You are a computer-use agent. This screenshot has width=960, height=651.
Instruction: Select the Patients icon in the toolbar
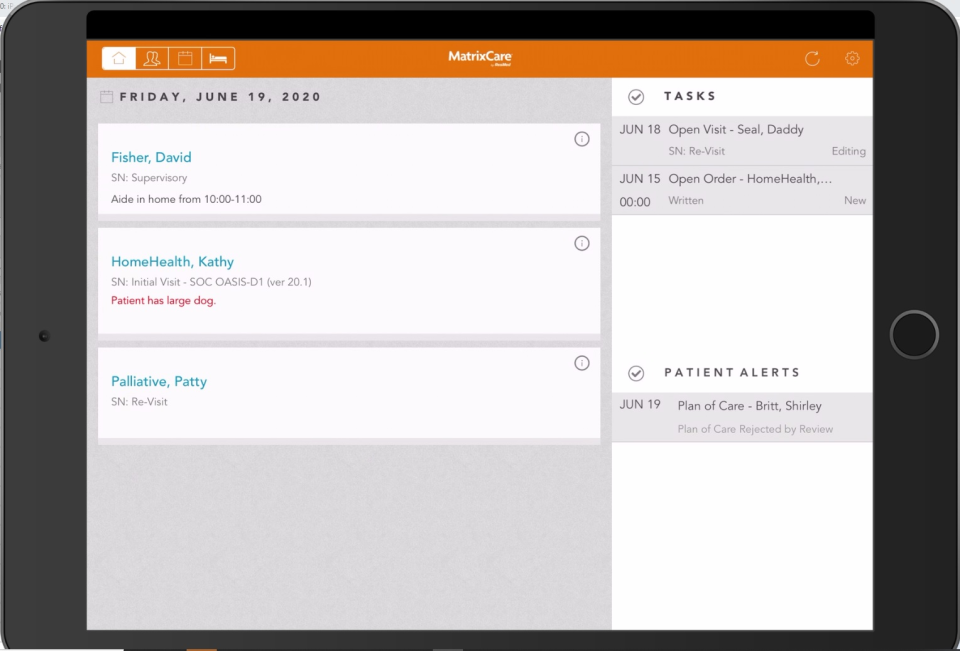click(151, 58)
